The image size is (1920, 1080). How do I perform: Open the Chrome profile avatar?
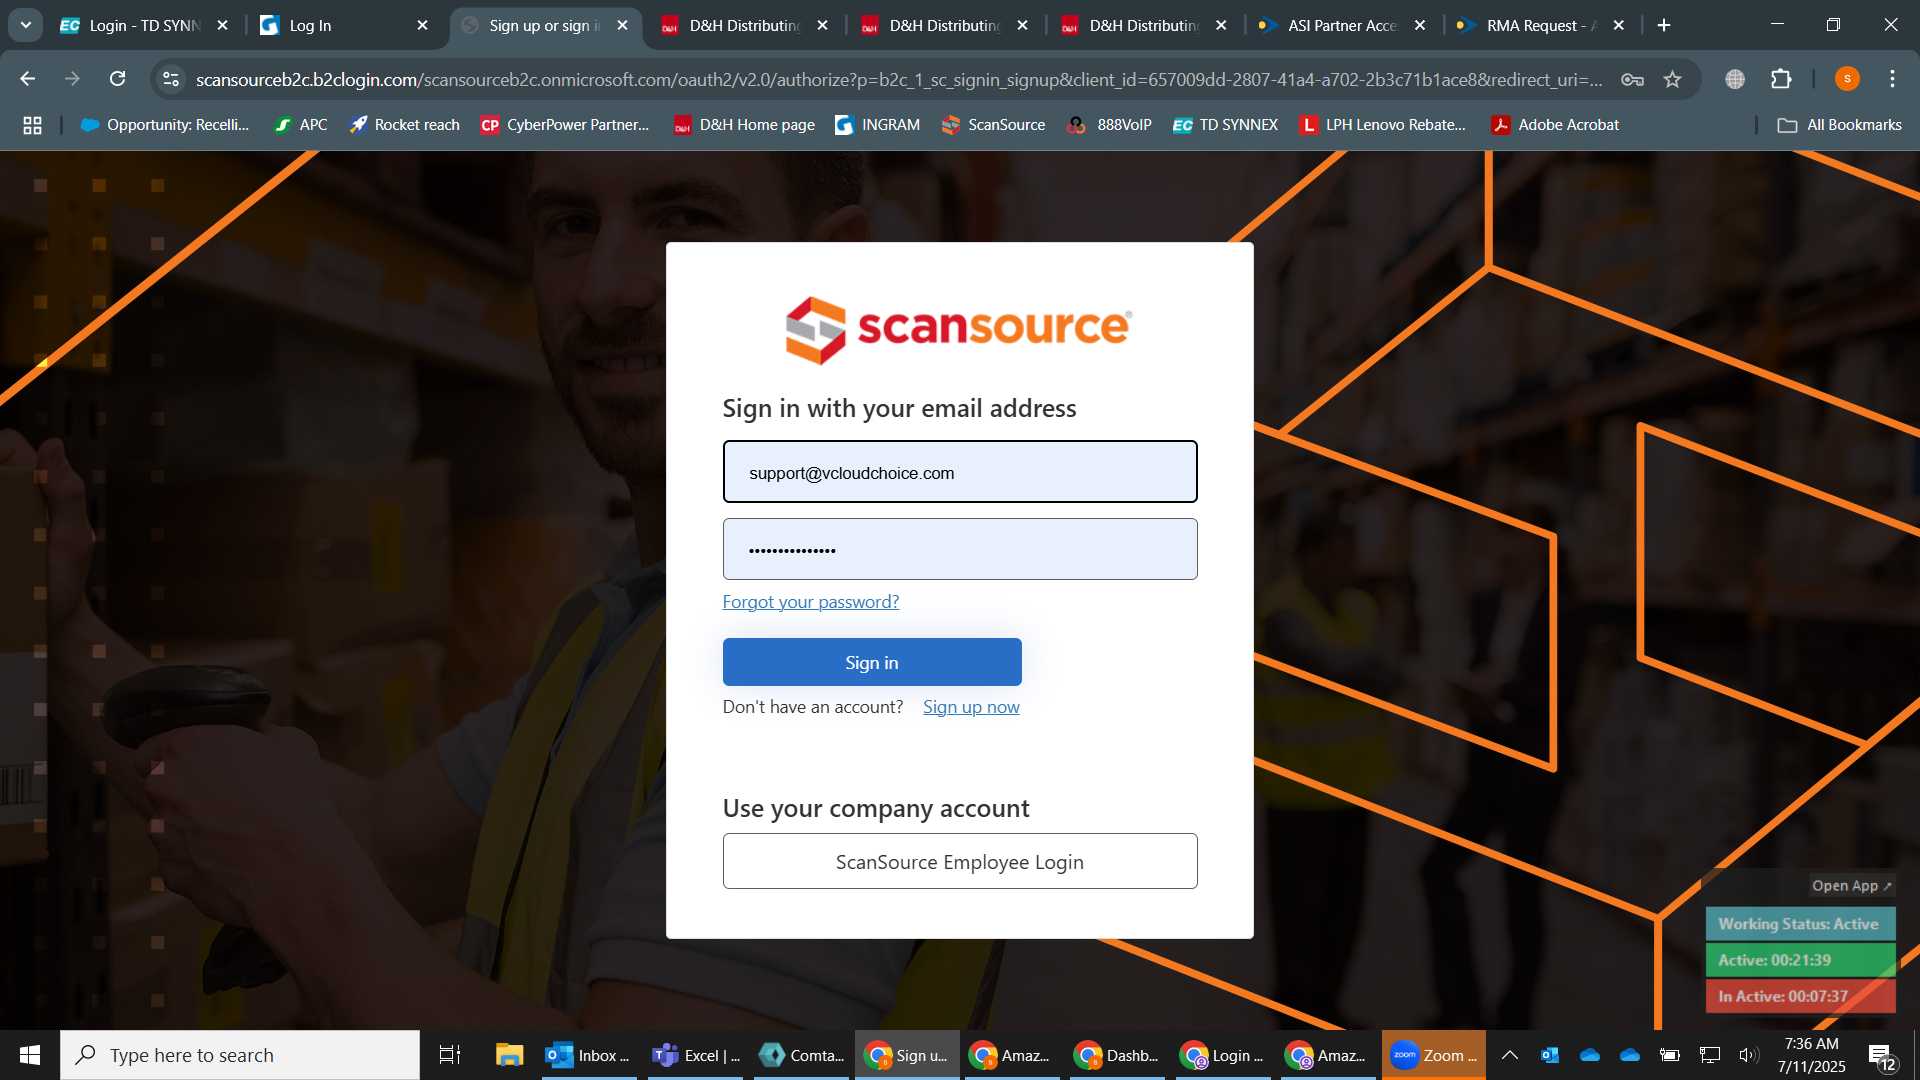1847,79
